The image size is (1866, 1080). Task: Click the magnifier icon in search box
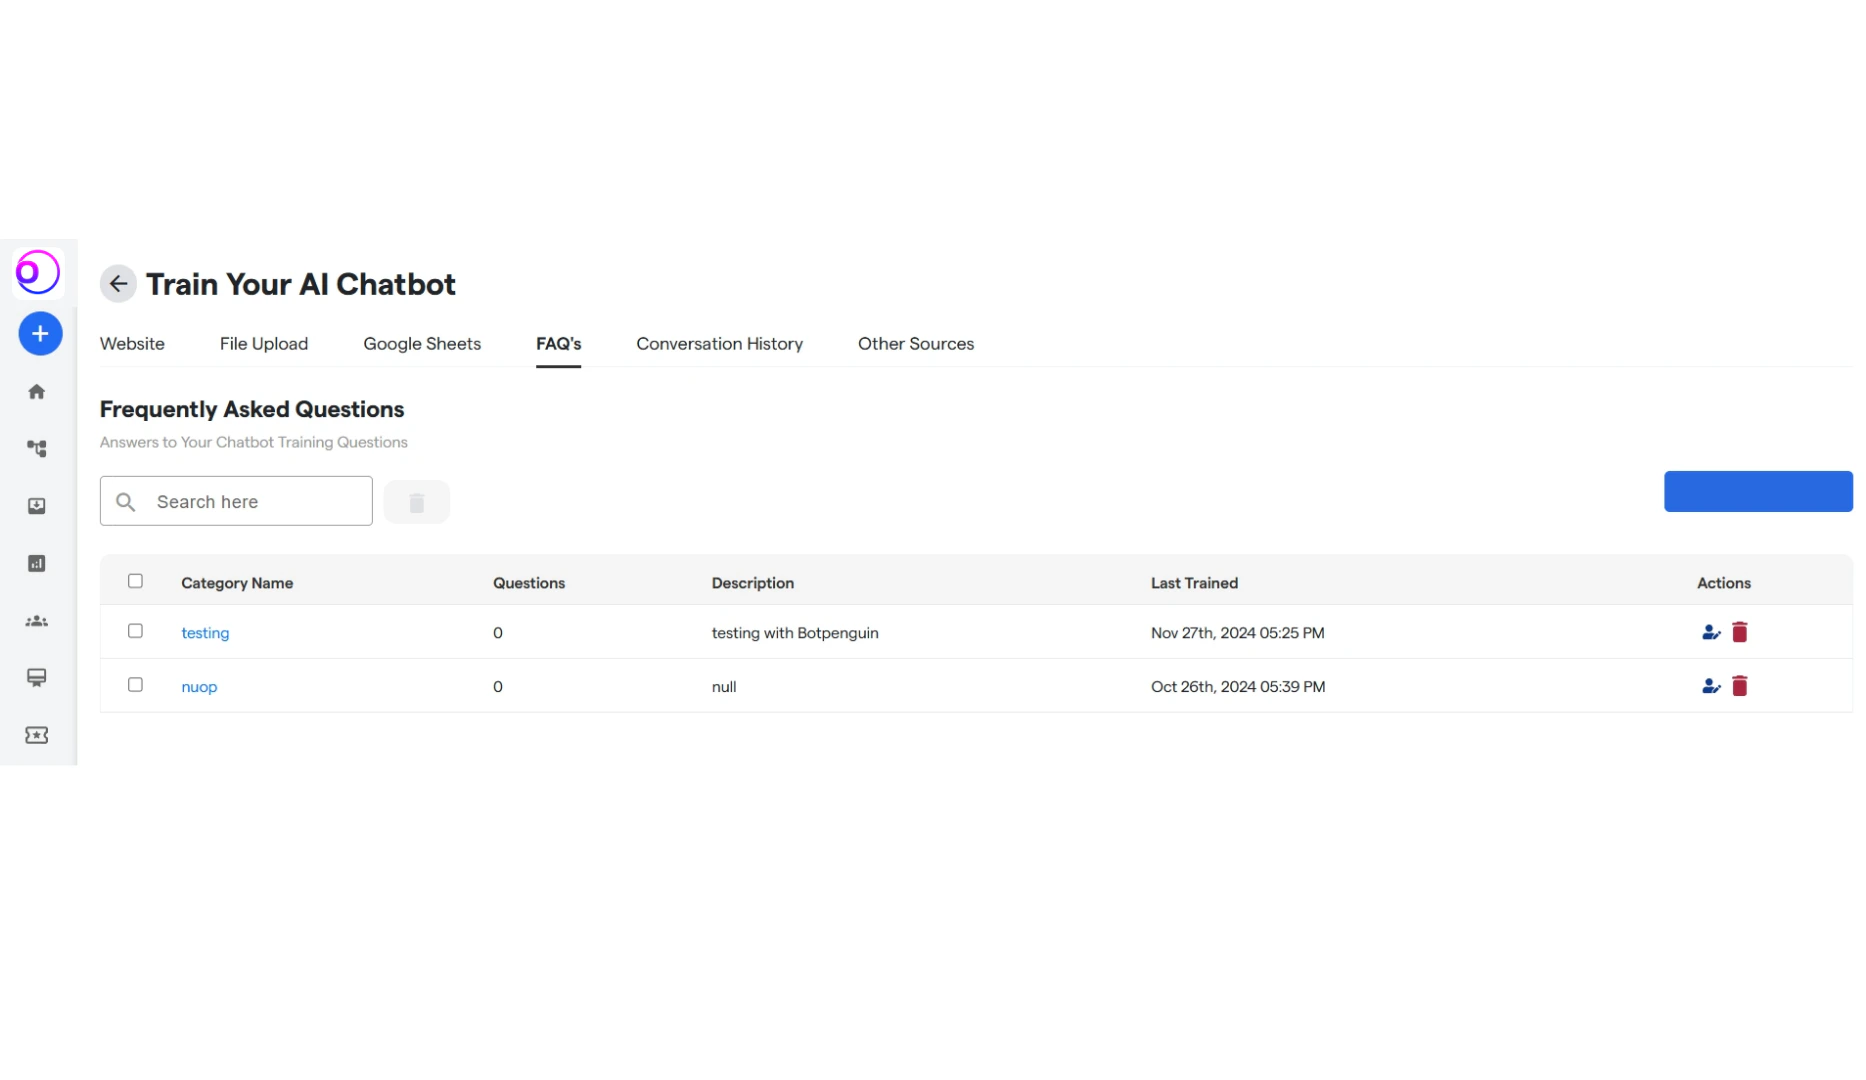(x=126, y=502)
